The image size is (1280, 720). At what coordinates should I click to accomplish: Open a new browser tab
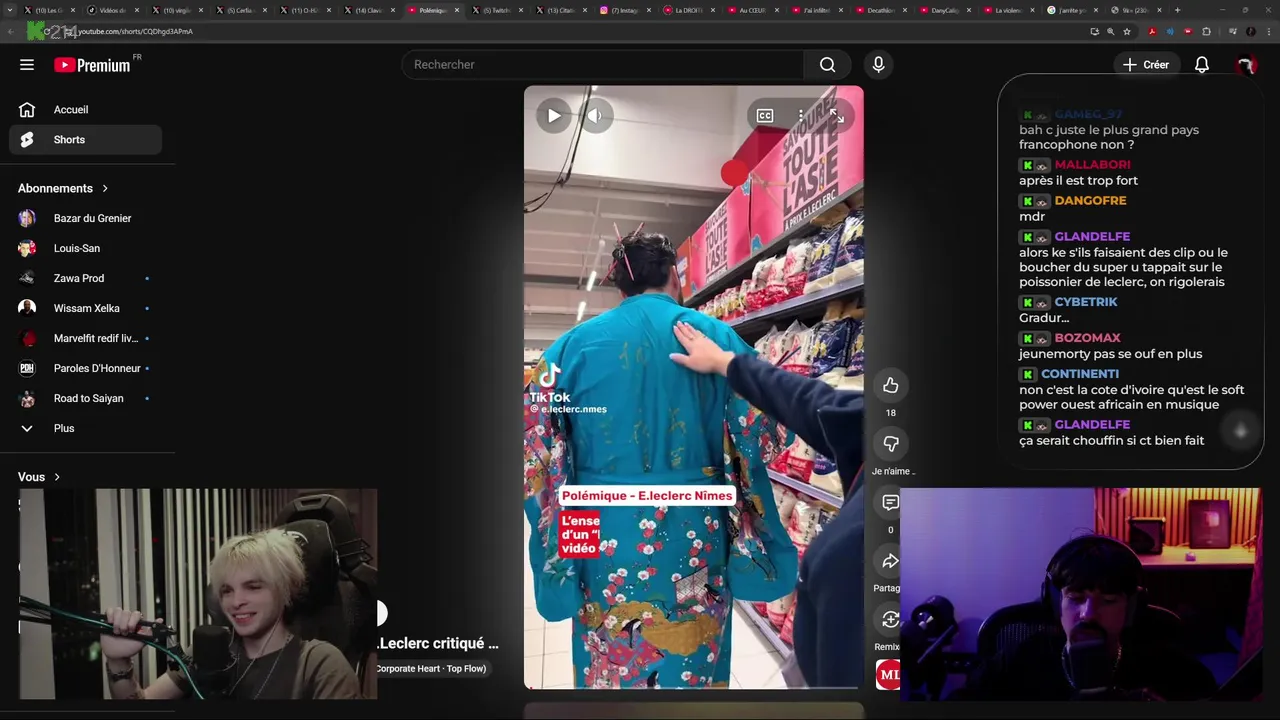click(x=1177, y=10)
